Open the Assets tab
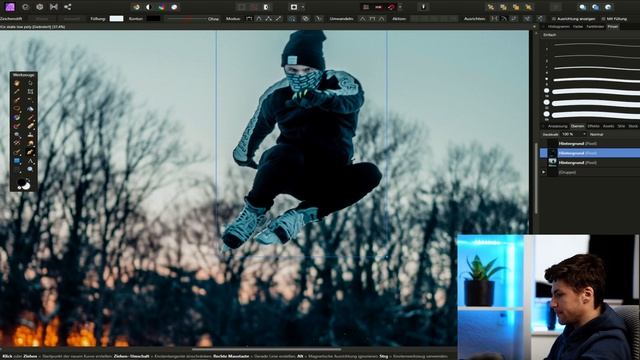Image resolution: width=640 pixels, height=360 pixels. (x=608, y=127)
